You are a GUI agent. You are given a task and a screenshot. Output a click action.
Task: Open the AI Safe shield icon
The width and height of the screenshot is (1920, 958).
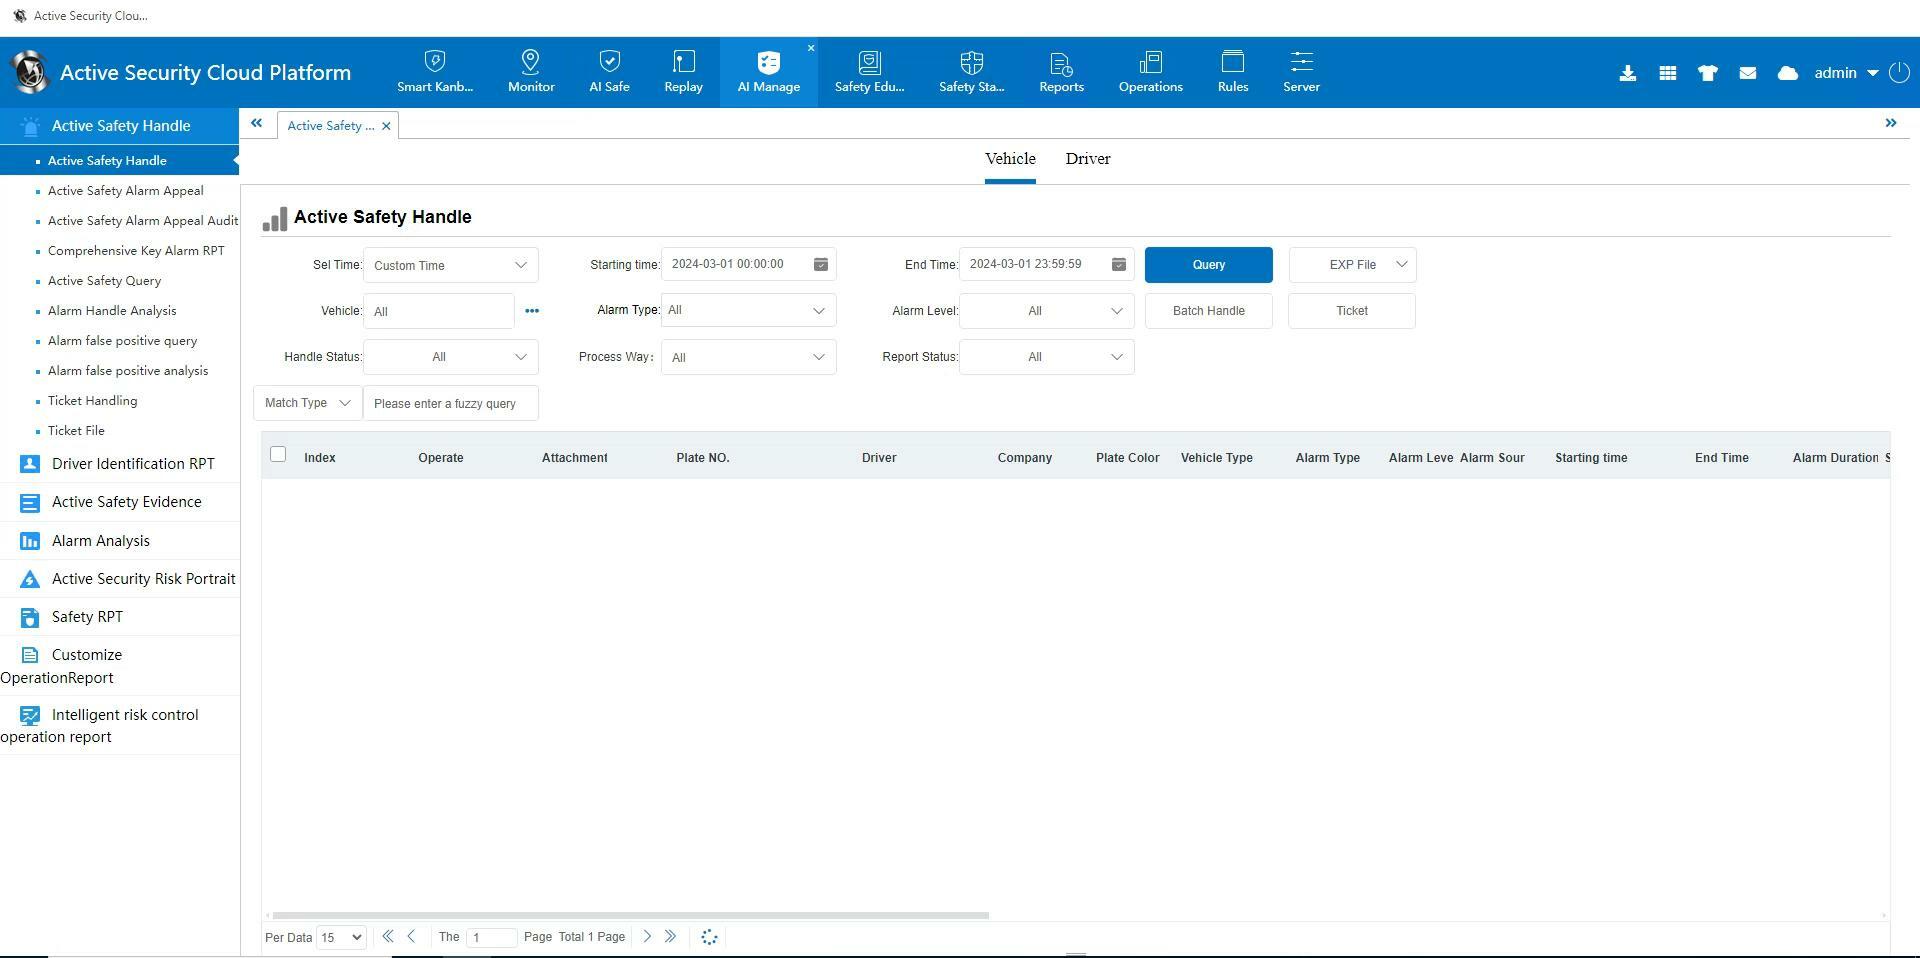pyautogui.click(x=609, y=62)
